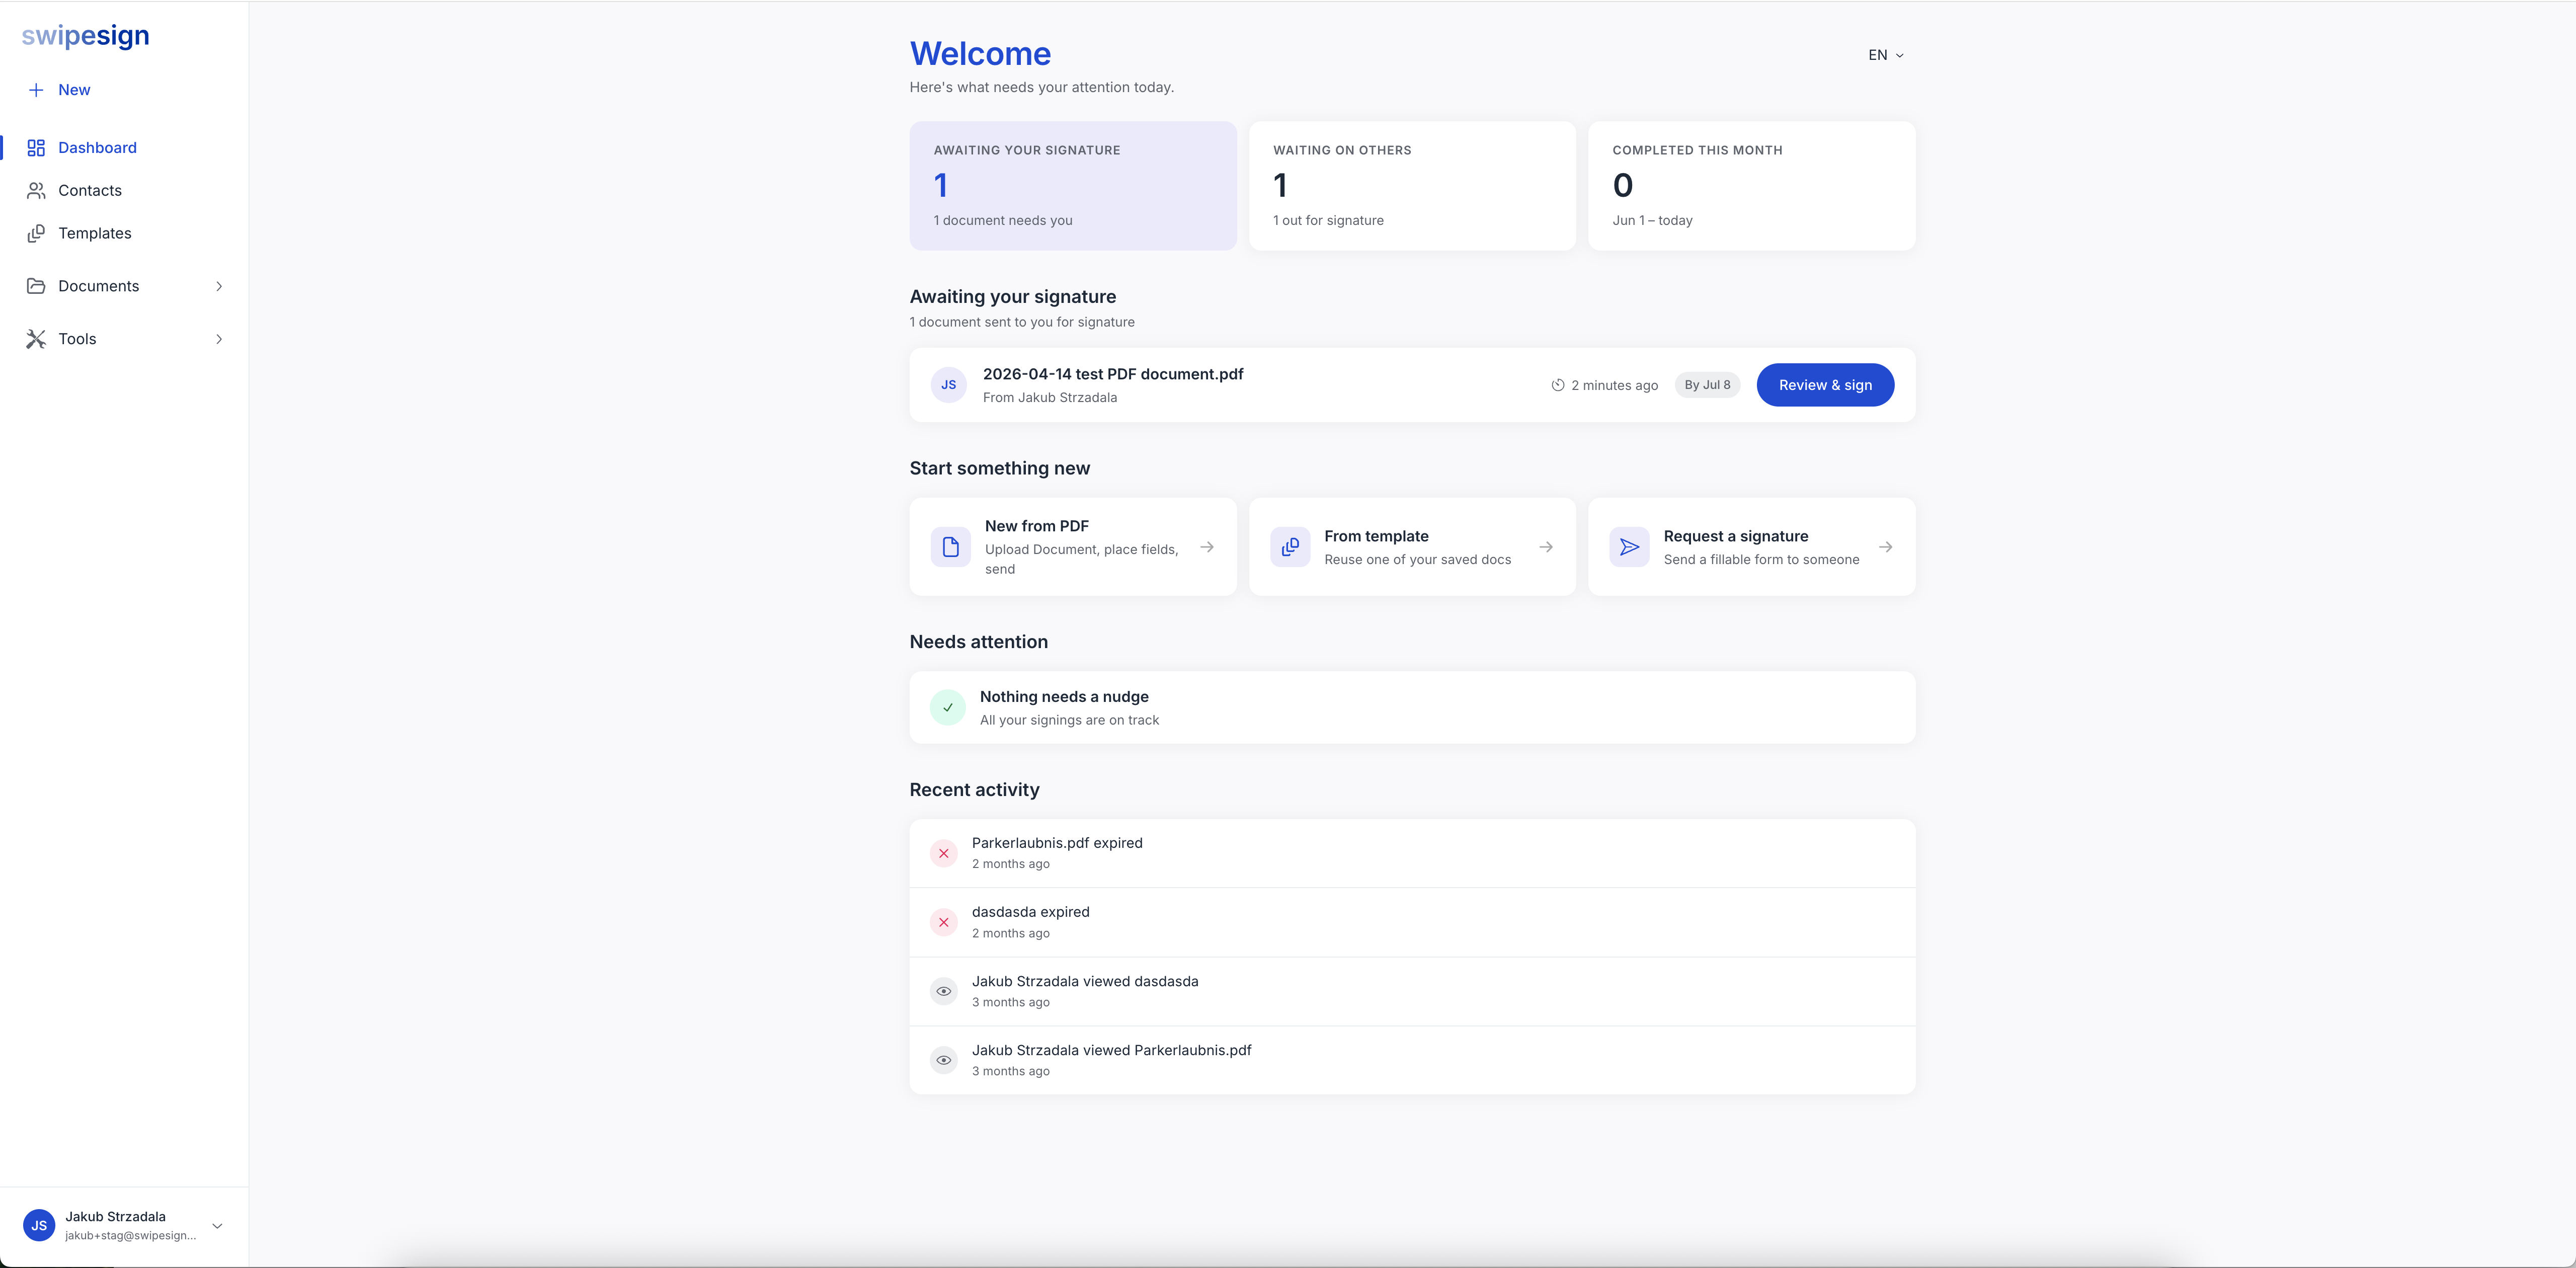Open Parkerlaubnis.pdf expired activity row
2576x1268 pixels.
[x=1412, y=853]
